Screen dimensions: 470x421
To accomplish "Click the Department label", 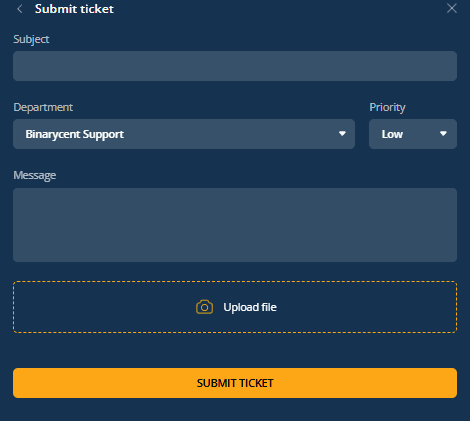I will [x=43, y=108].
